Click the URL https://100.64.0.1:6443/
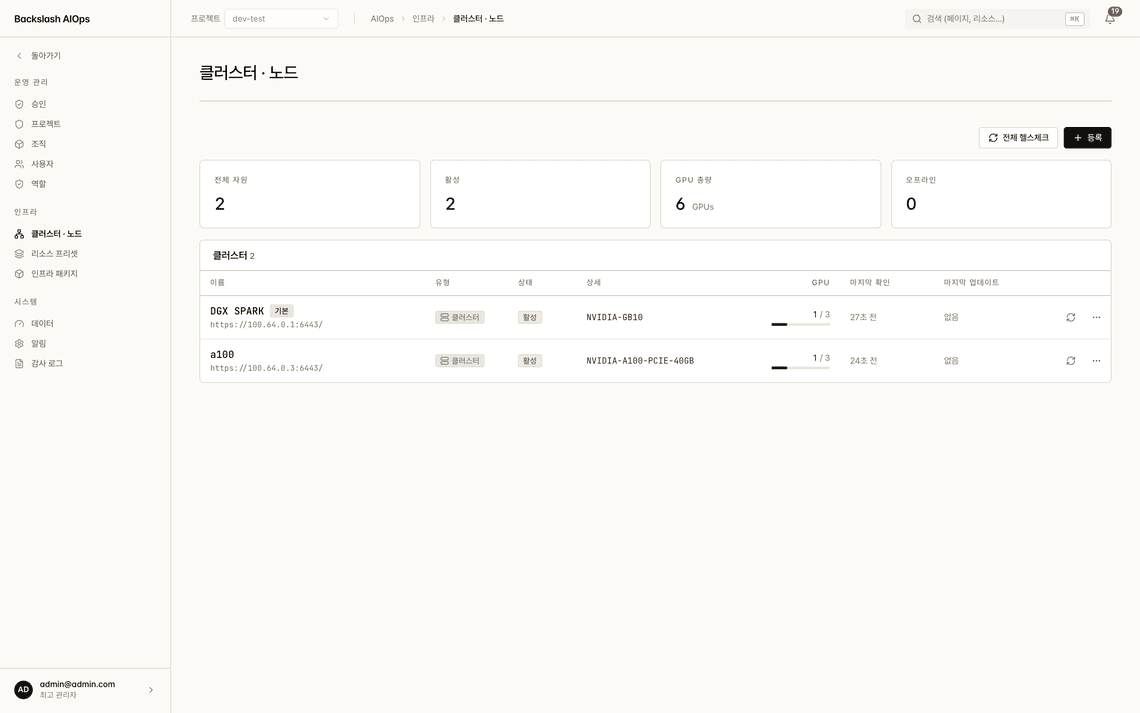 [266, 325]
